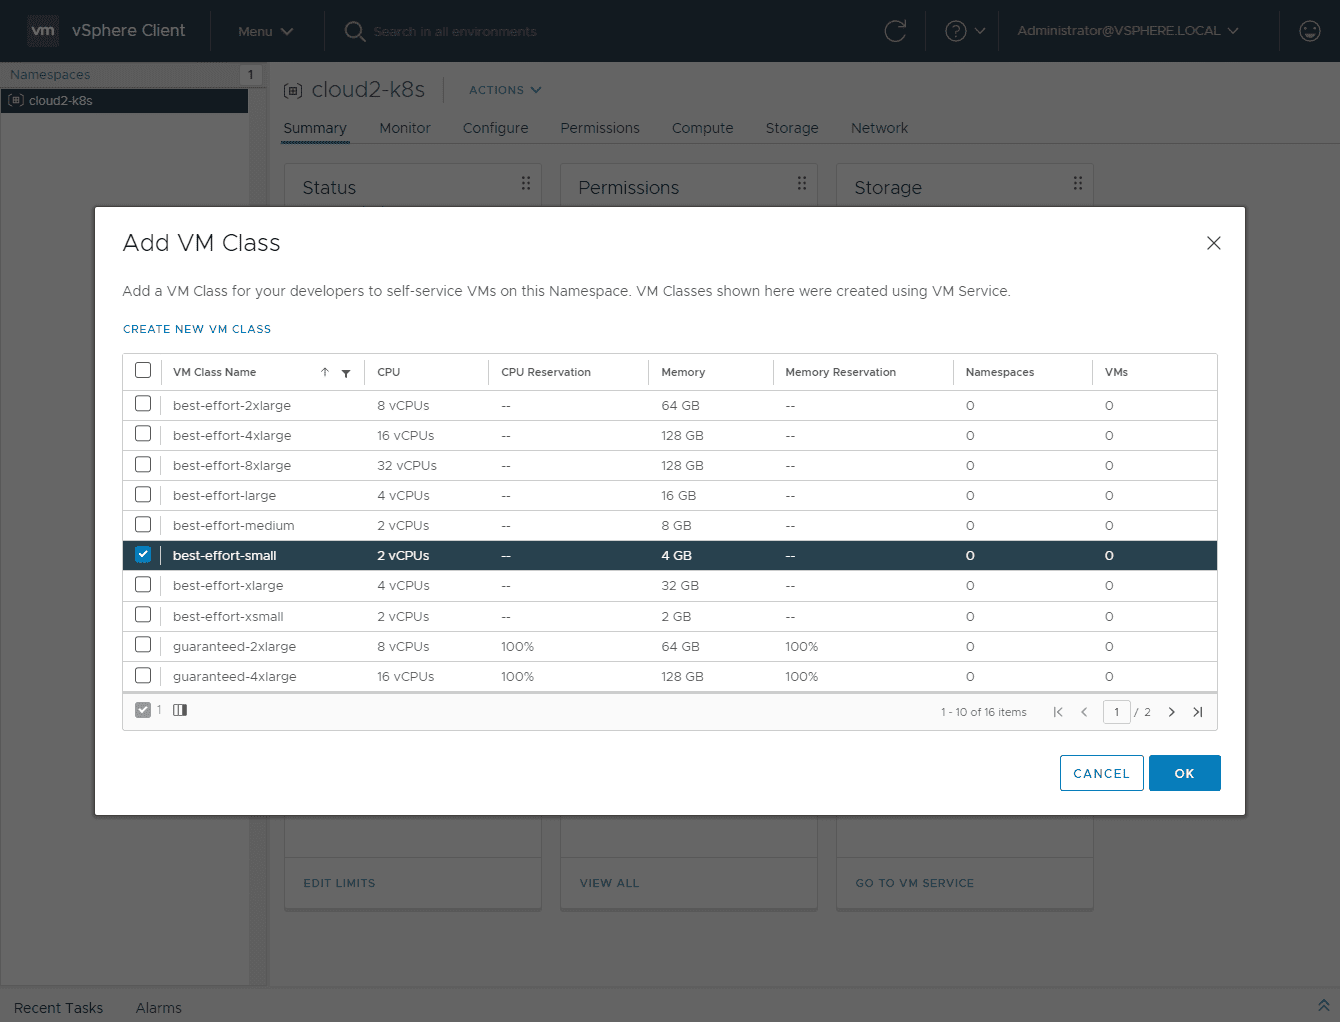Toggle the select-all VM classes checkbox
Viewport: 1340px width, 1022px height.
[x=143, y=370]
